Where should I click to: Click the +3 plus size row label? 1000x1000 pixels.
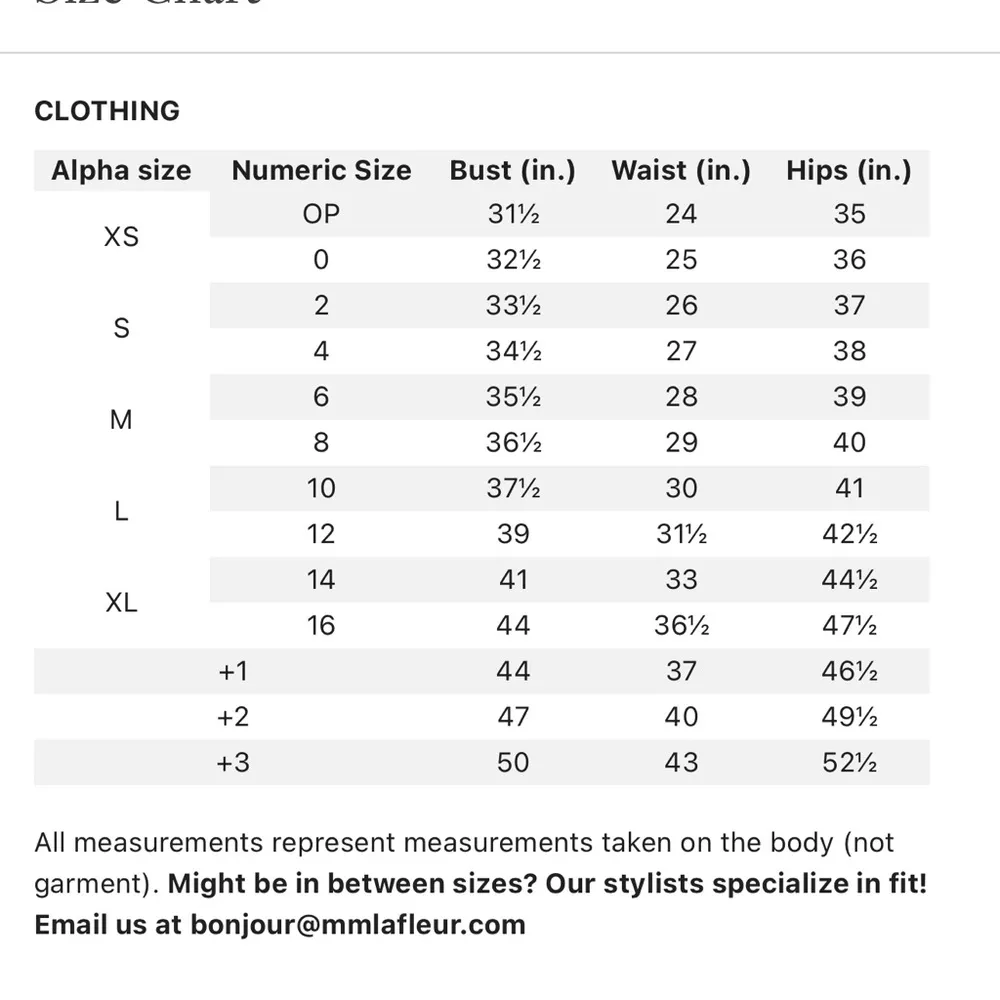[x=233, y=763]
